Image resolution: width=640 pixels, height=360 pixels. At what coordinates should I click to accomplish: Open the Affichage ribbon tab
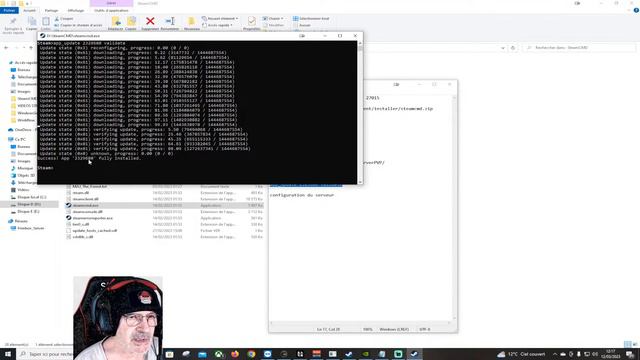click(x=76, y=10)
